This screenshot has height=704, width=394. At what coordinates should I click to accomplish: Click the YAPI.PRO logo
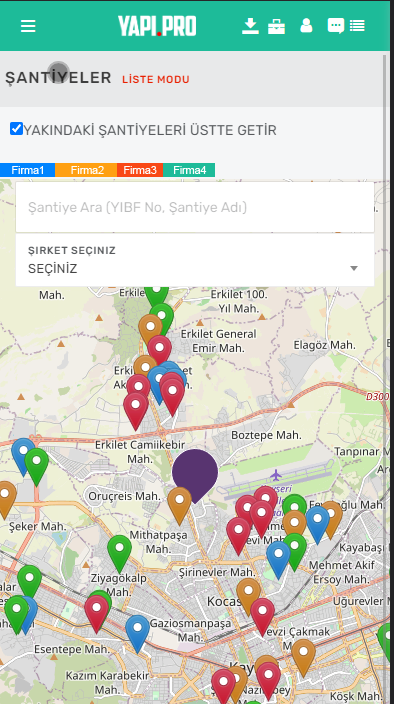157,26
